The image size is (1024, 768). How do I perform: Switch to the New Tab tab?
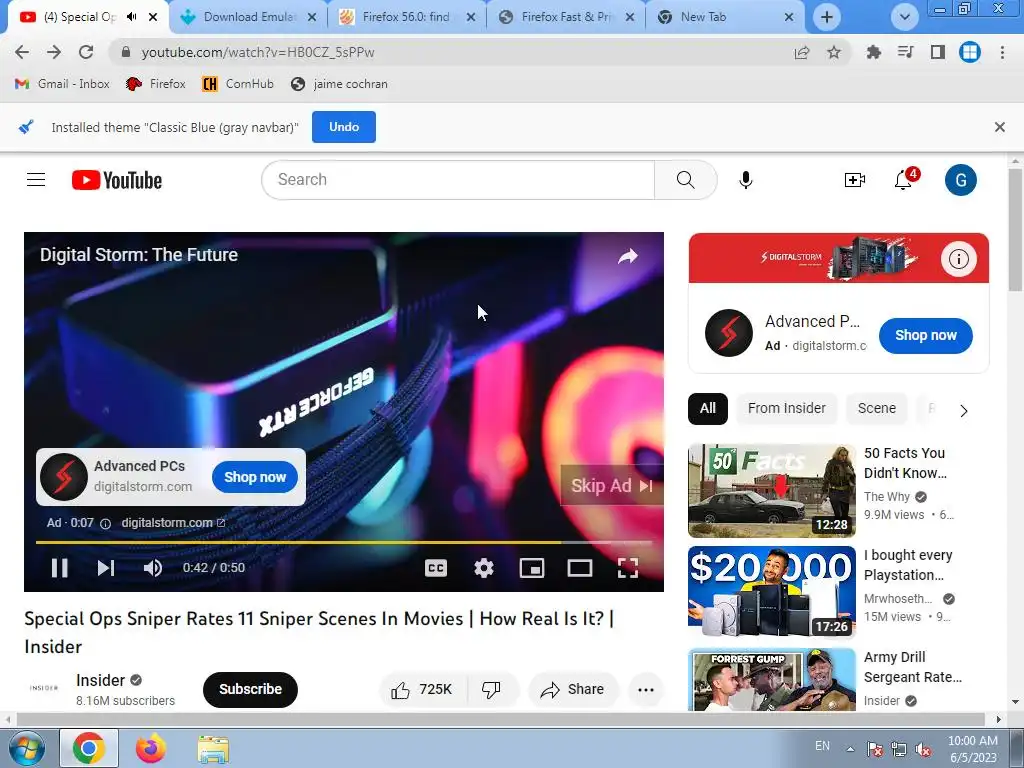(725, 17)
